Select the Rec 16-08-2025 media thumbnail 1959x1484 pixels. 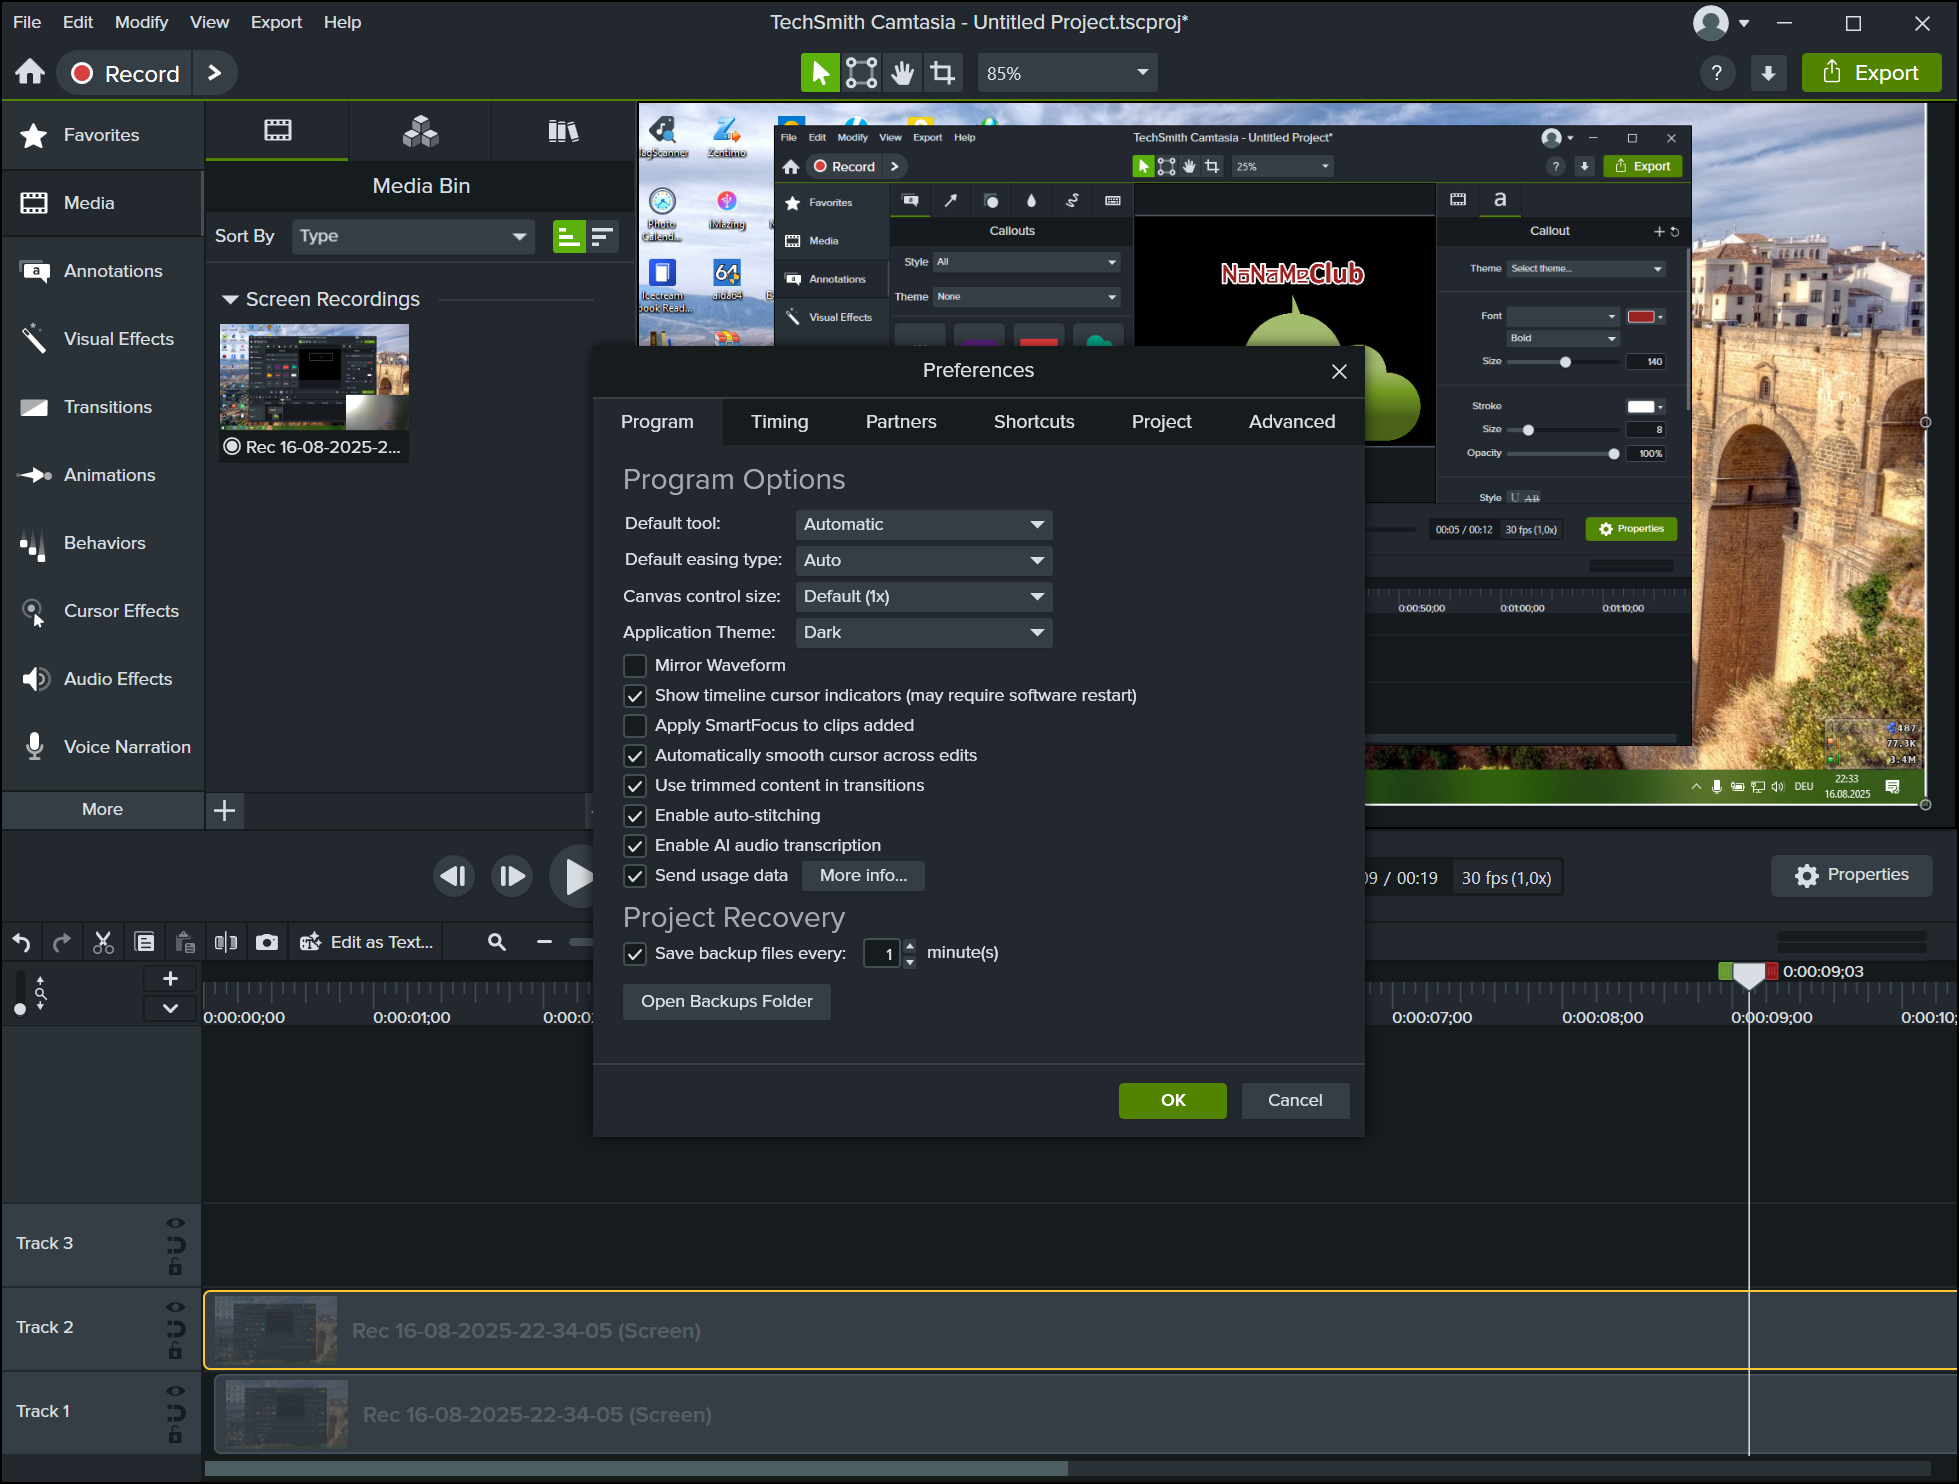point(314,378)
